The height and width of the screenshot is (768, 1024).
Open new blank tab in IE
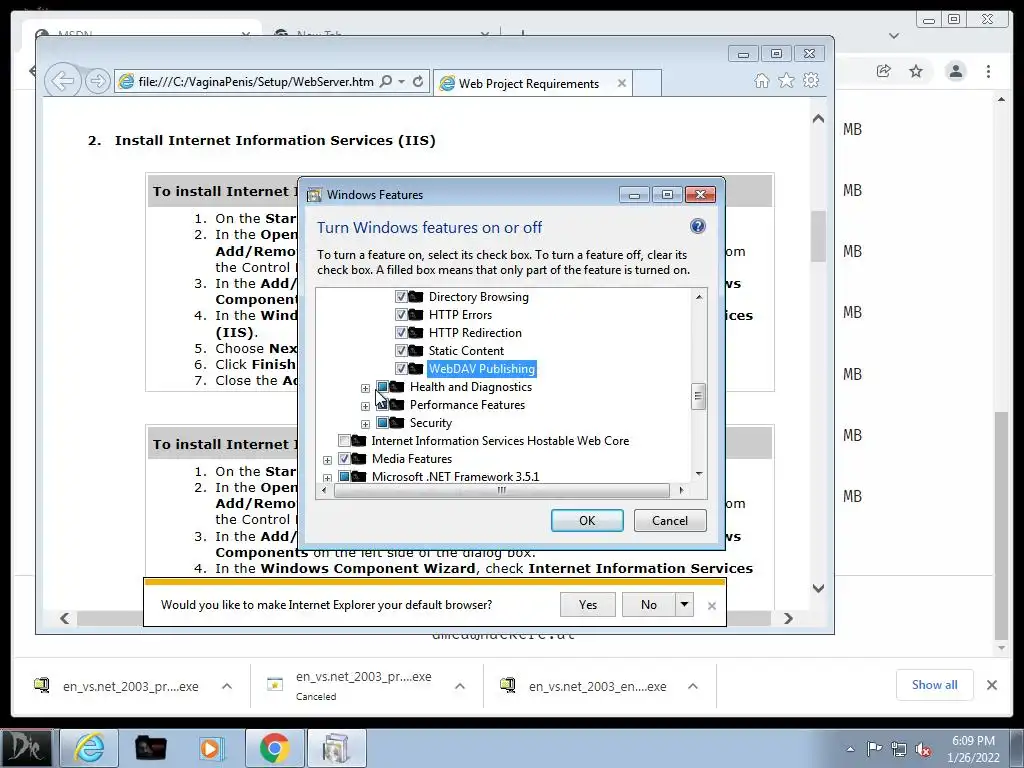click(647, 84)
